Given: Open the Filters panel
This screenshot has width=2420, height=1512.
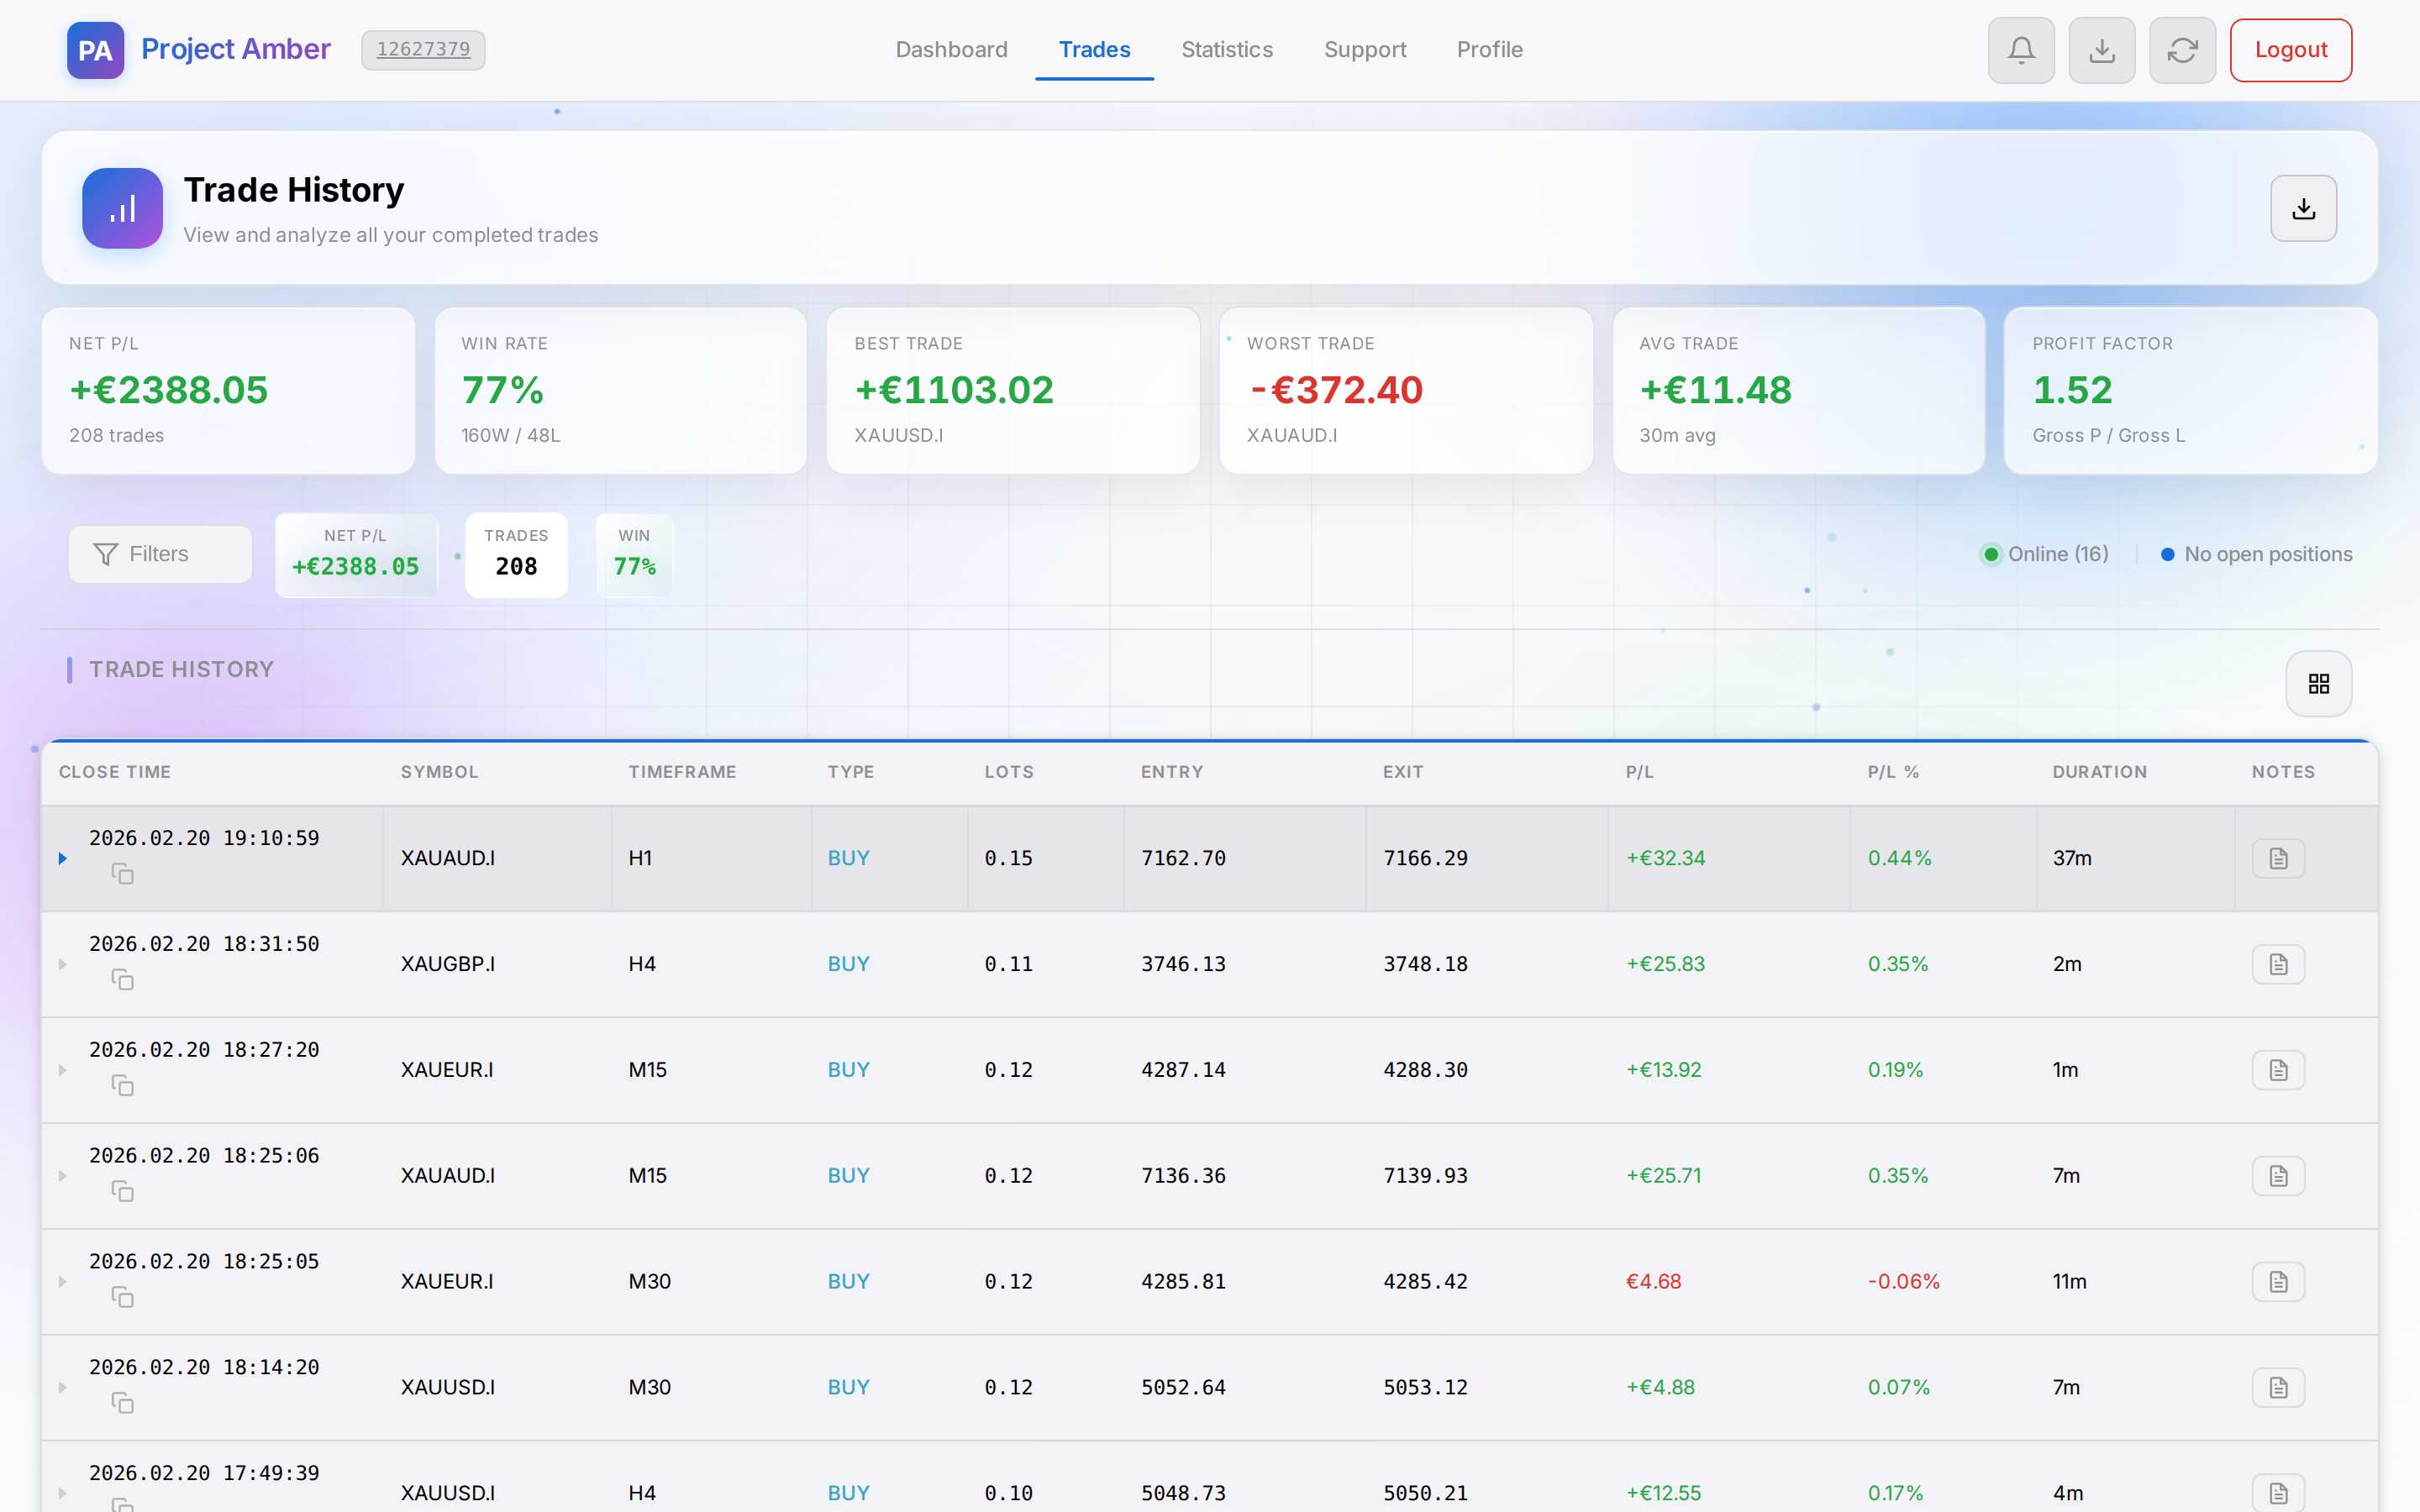Looking at the screenshot, I should tap(160, 553).
